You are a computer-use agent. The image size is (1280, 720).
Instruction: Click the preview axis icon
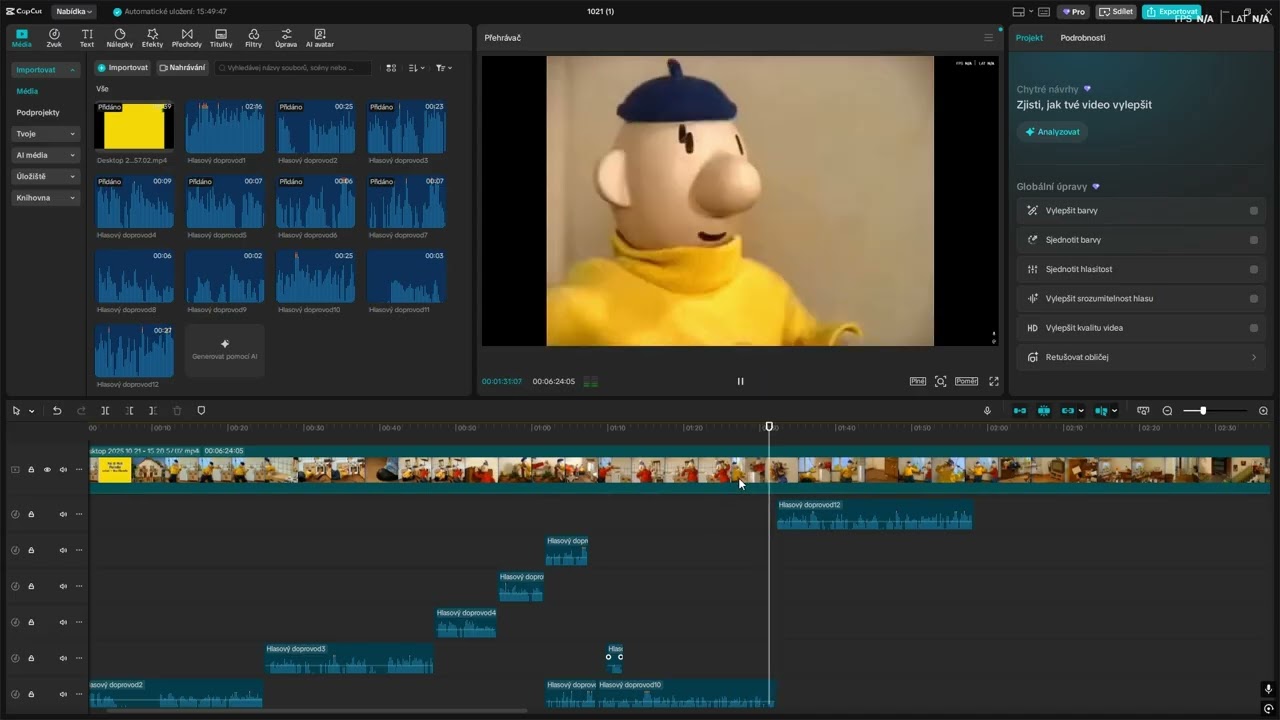pos(1101,411)
